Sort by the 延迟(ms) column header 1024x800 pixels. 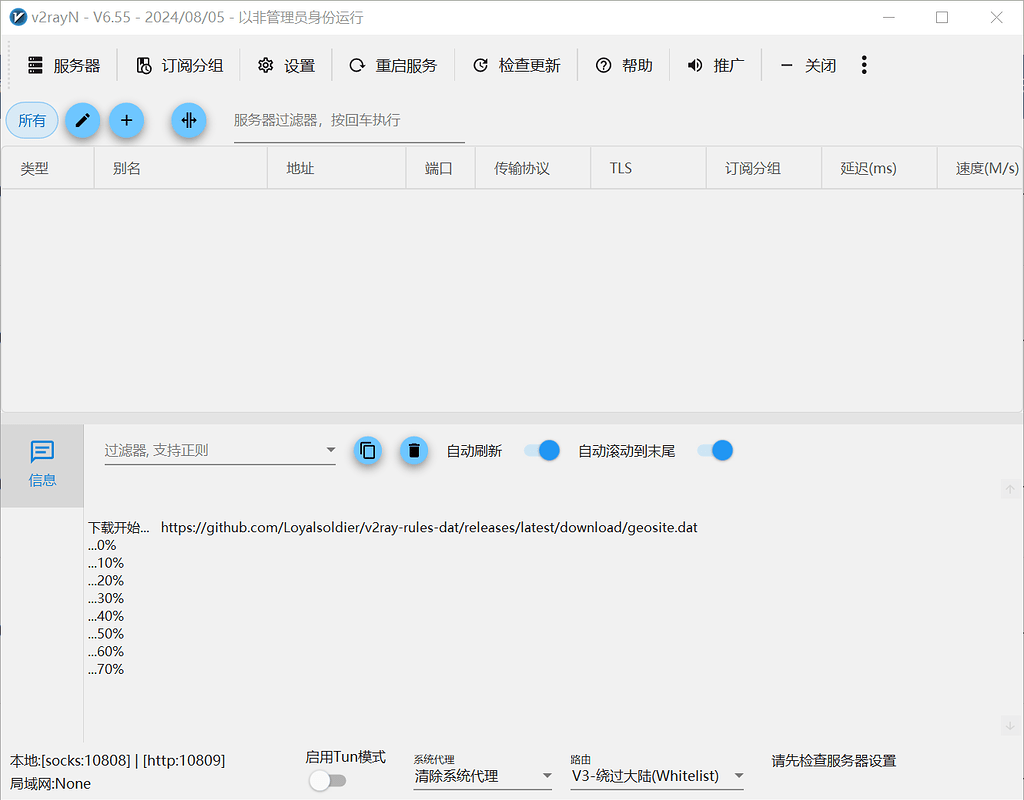click(879, 168)
